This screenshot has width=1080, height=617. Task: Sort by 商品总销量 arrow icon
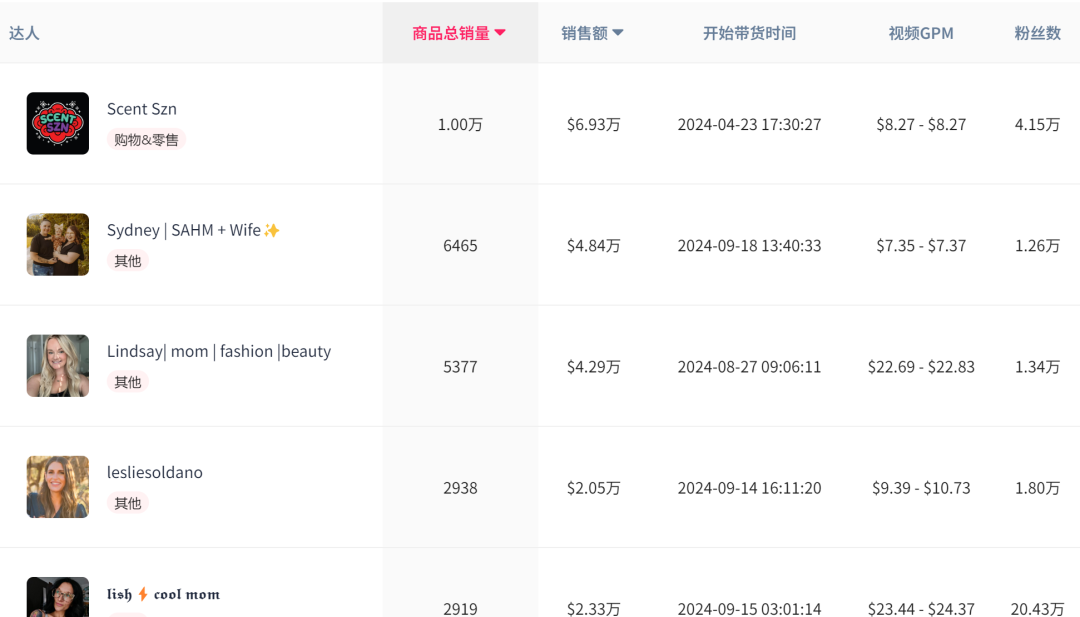pos(500,33)
